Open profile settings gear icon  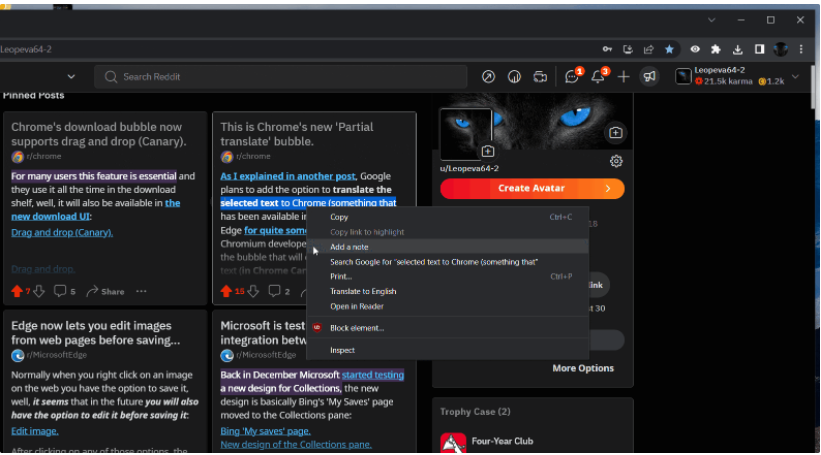click(616, 161)
